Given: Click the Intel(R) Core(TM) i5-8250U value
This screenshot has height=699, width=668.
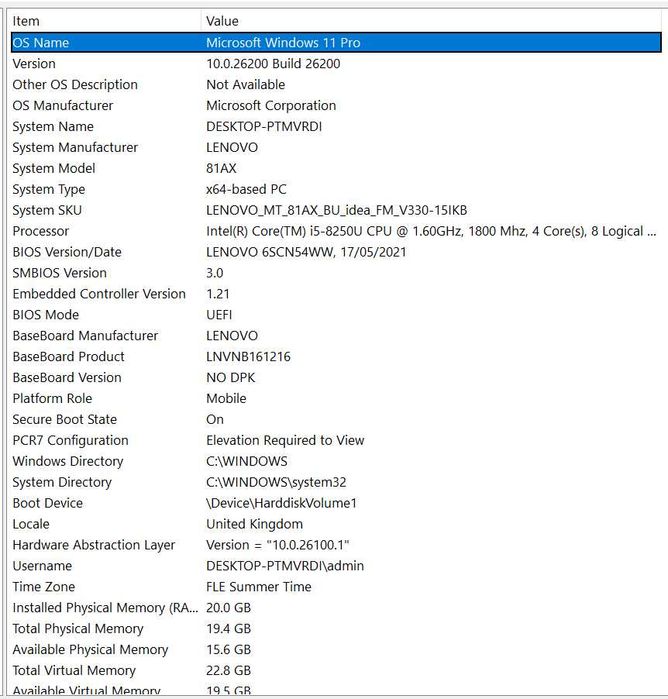Looking at the screenshot, I should pyautogui.click(x=431, y=231).
